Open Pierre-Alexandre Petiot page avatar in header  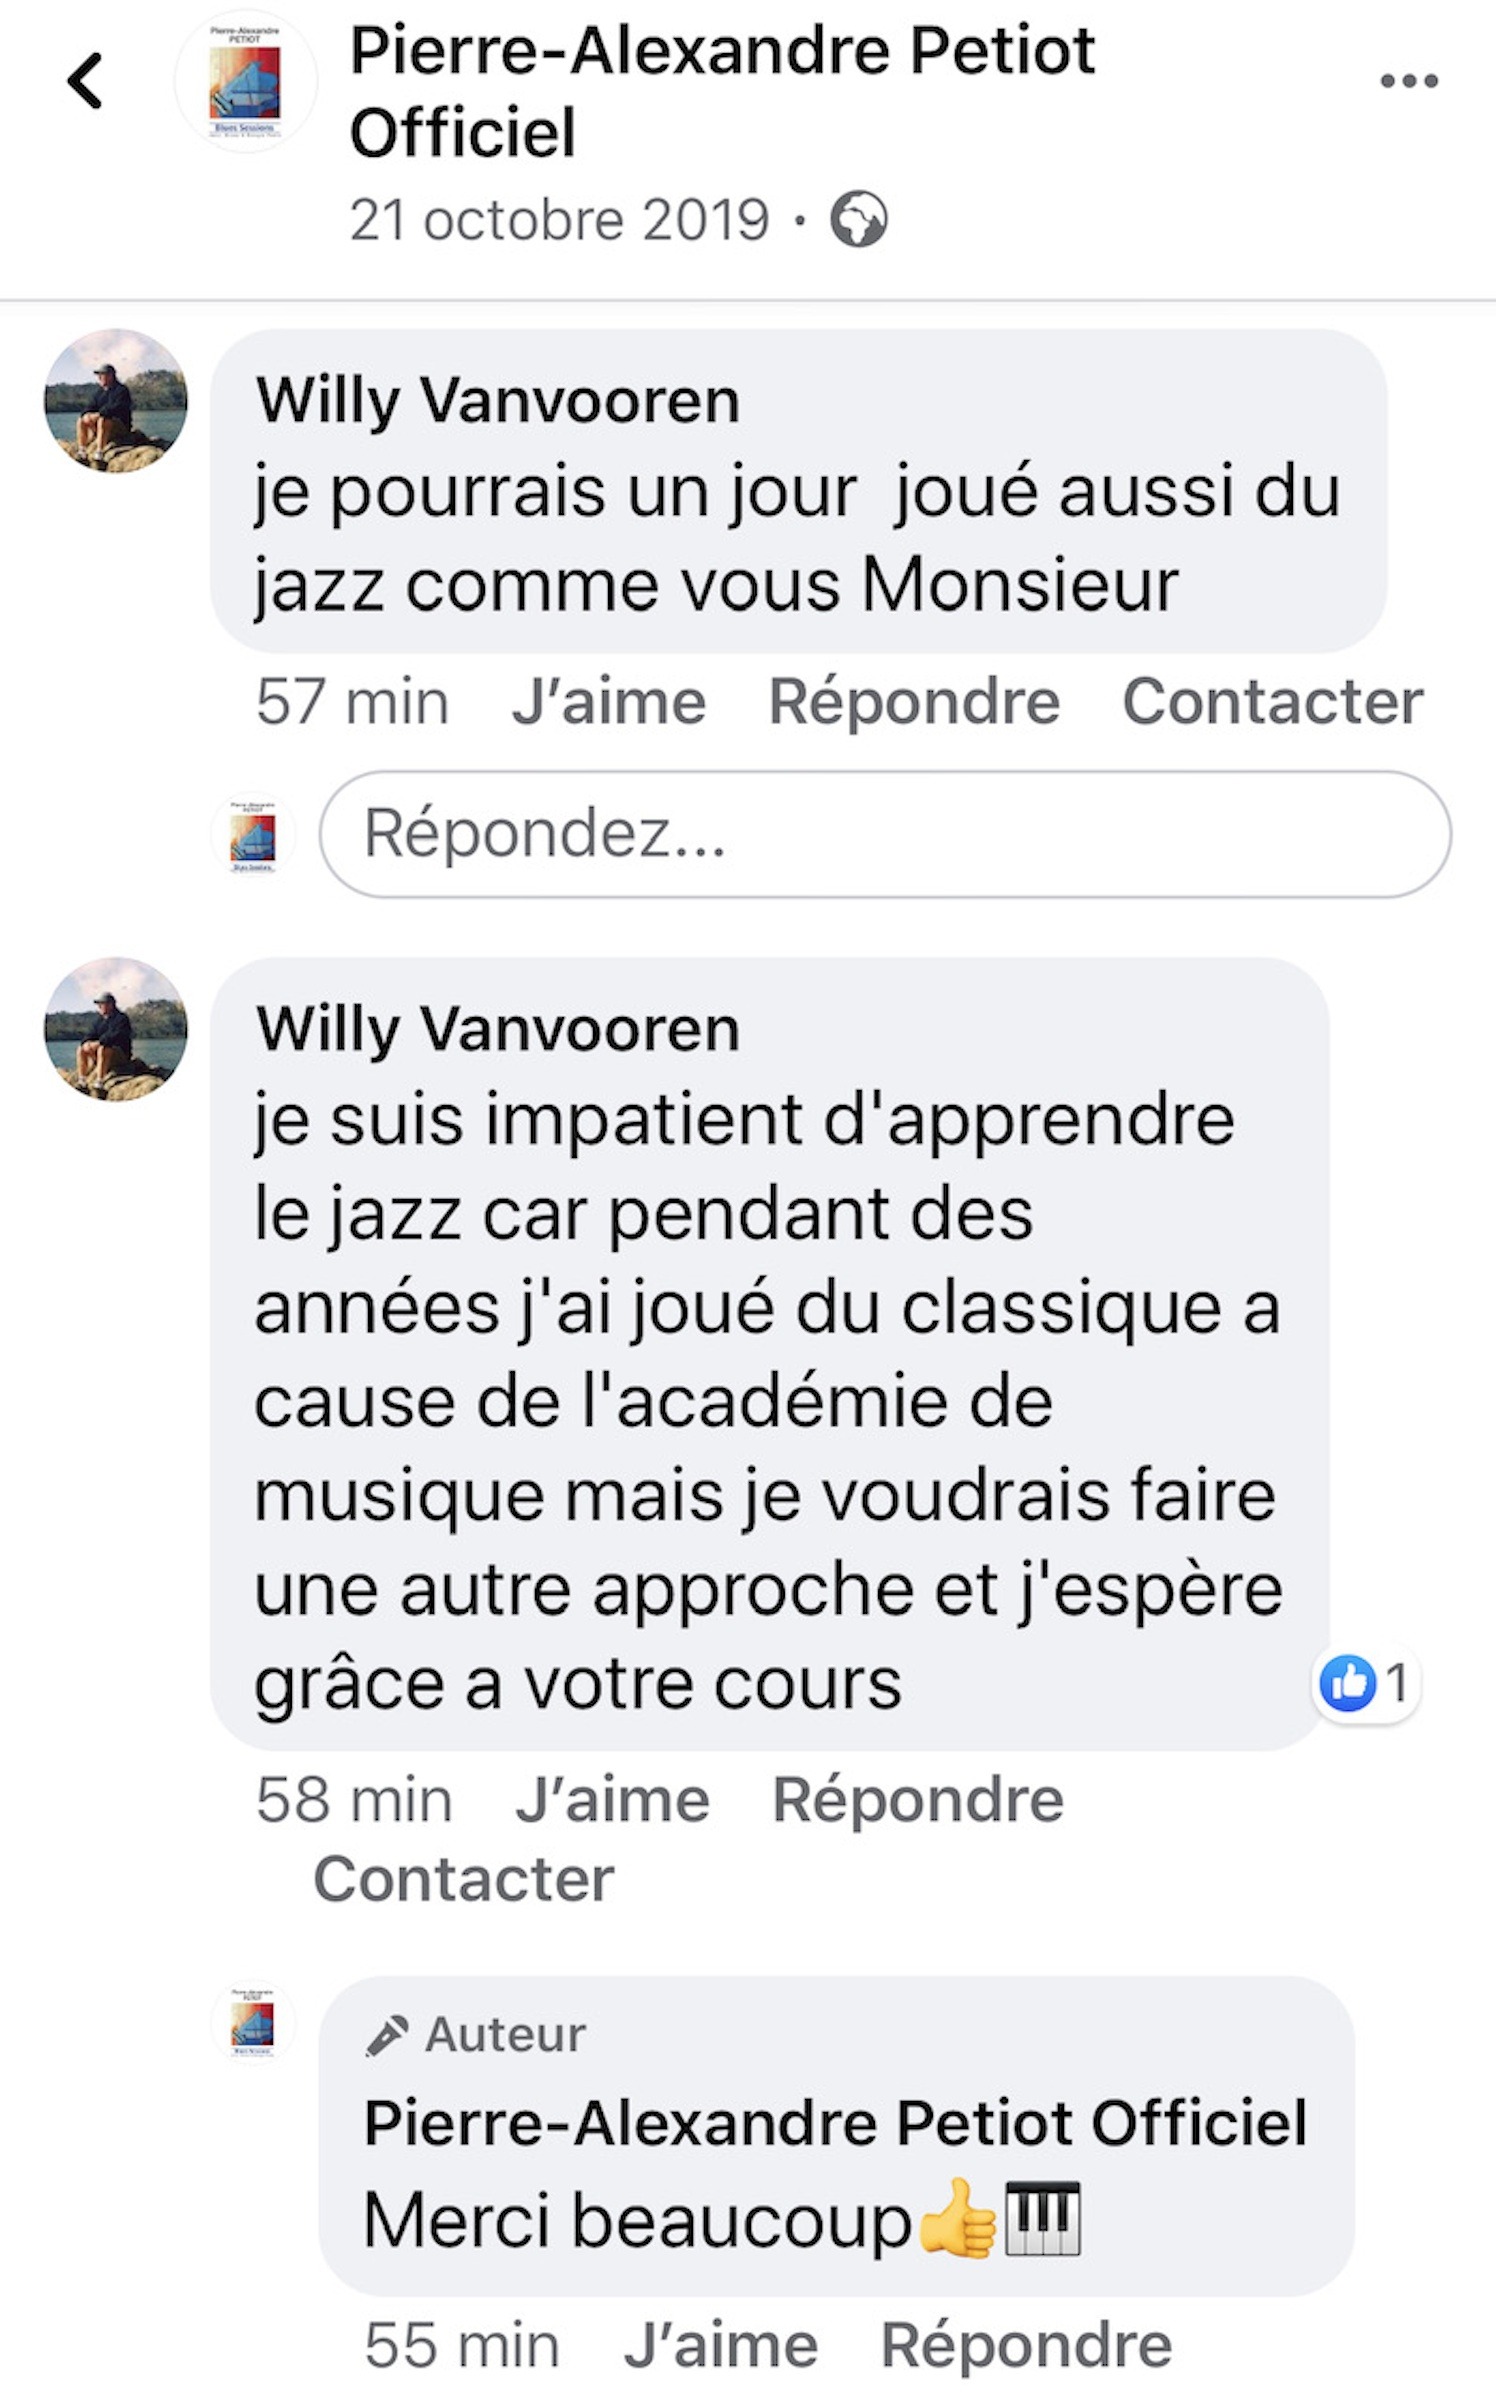[245, 81]
